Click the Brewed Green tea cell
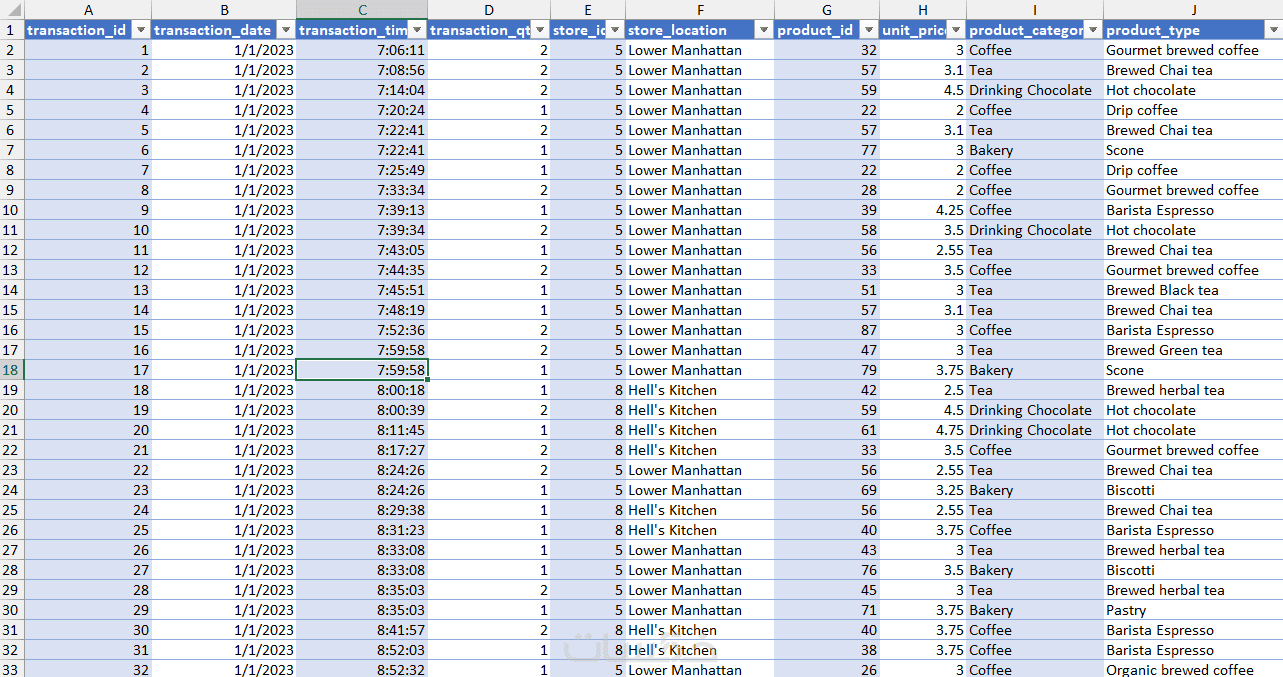The width and height of the screenshot is (1283, 677). 1193,350
